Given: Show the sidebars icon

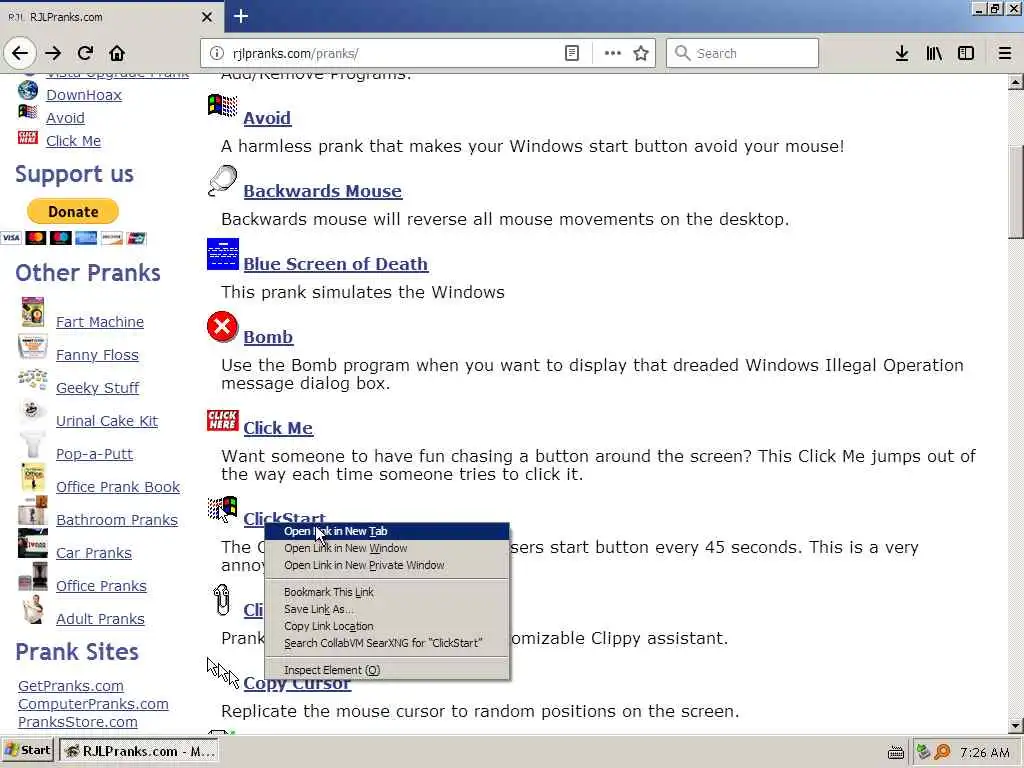Looking at the screenshot, I should (x=966, y=53).
